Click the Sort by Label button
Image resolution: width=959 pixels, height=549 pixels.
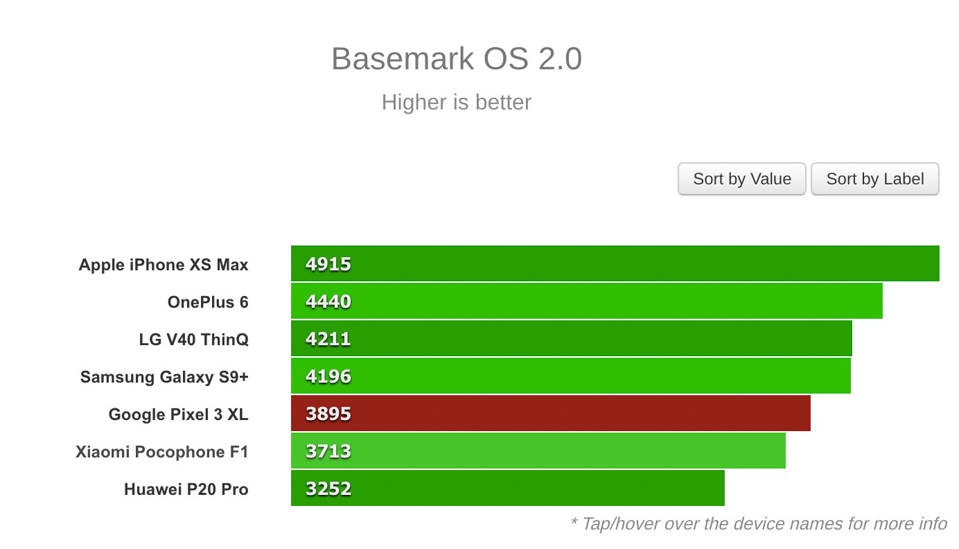tap(875, 179)
